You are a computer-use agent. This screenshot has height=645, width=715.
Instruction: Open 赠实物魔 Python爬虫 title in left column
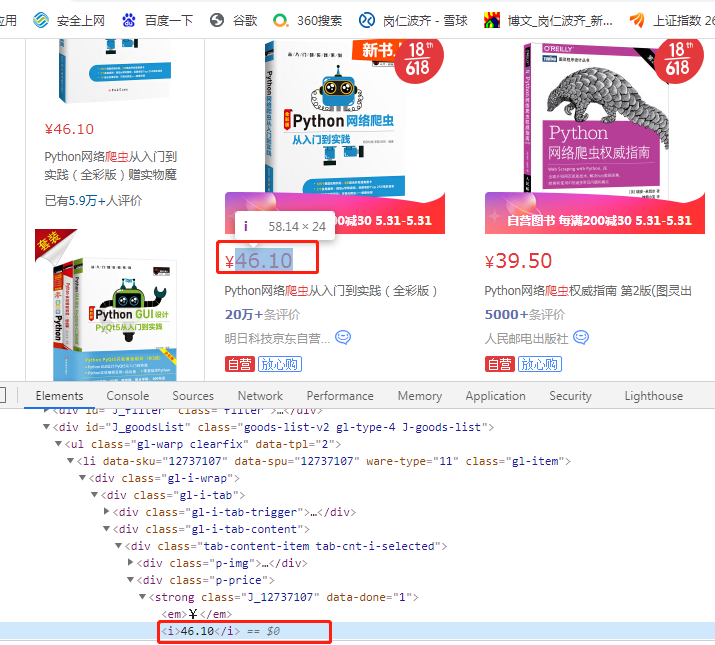110,166
